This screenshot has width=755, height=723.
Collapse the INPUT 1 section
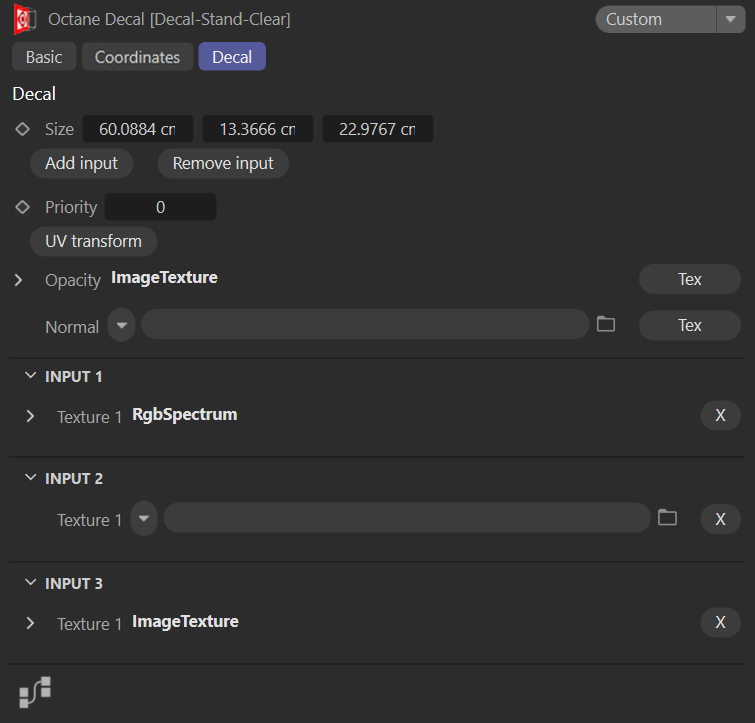(29, 377)
